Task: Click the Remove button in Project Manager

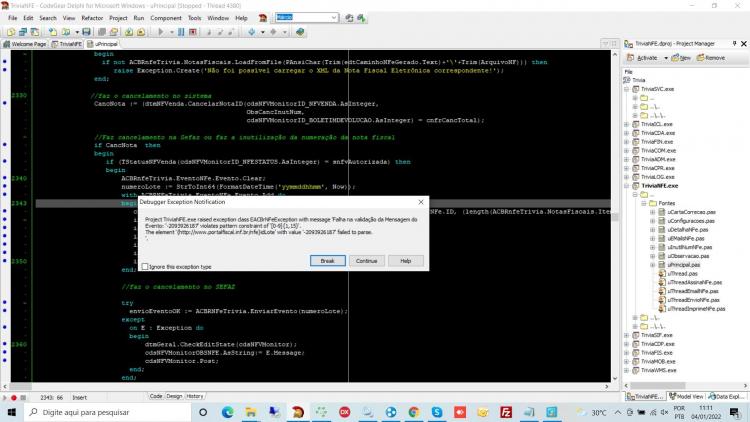Action: 711,58
